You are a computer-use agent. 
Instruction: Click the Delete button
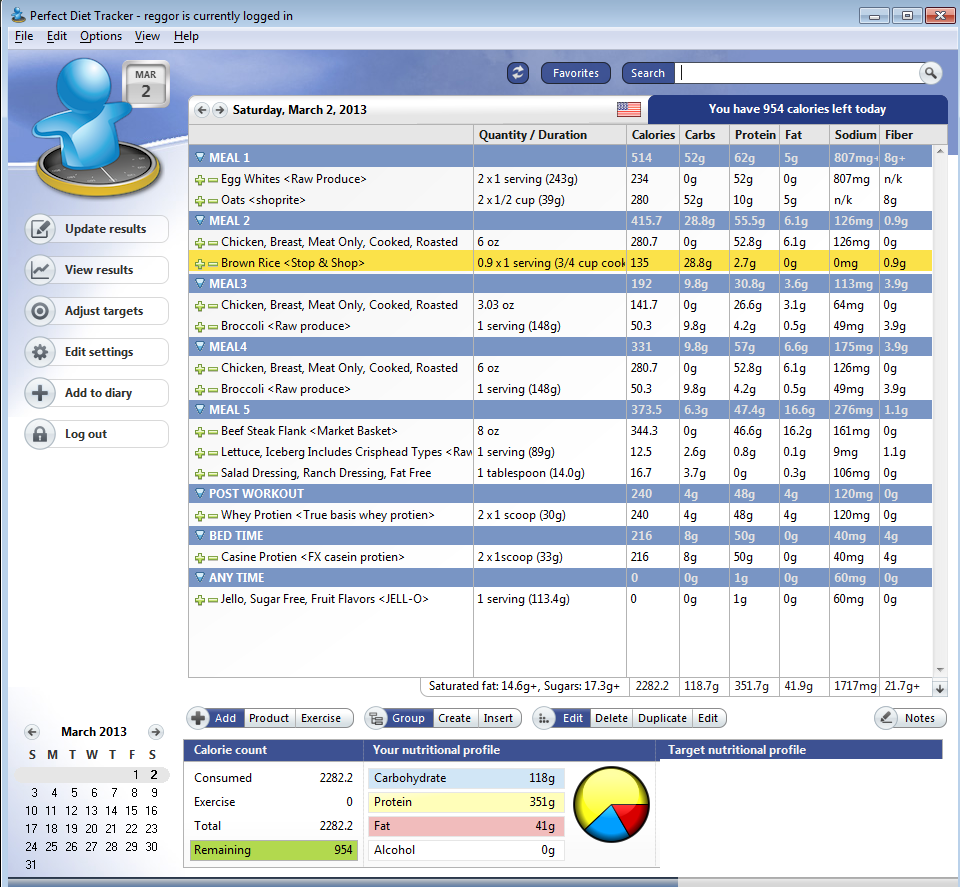click(612, 718)
